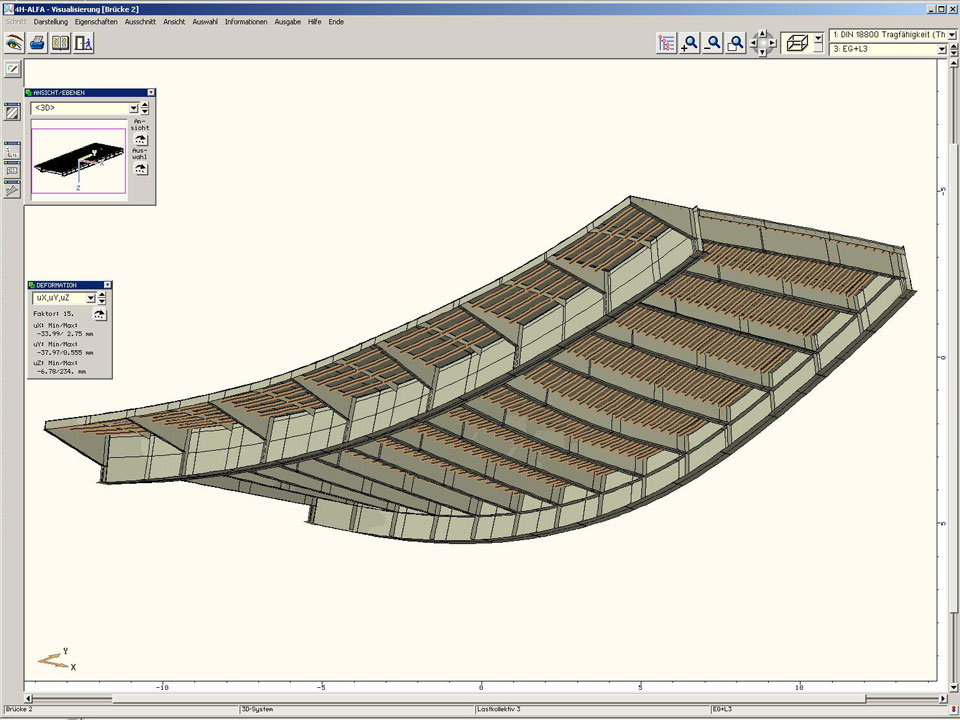The height and width of the screenshot is (720, 960).
Task: Click the eye view icon in toolbar
Action: [x=14, y=43]
